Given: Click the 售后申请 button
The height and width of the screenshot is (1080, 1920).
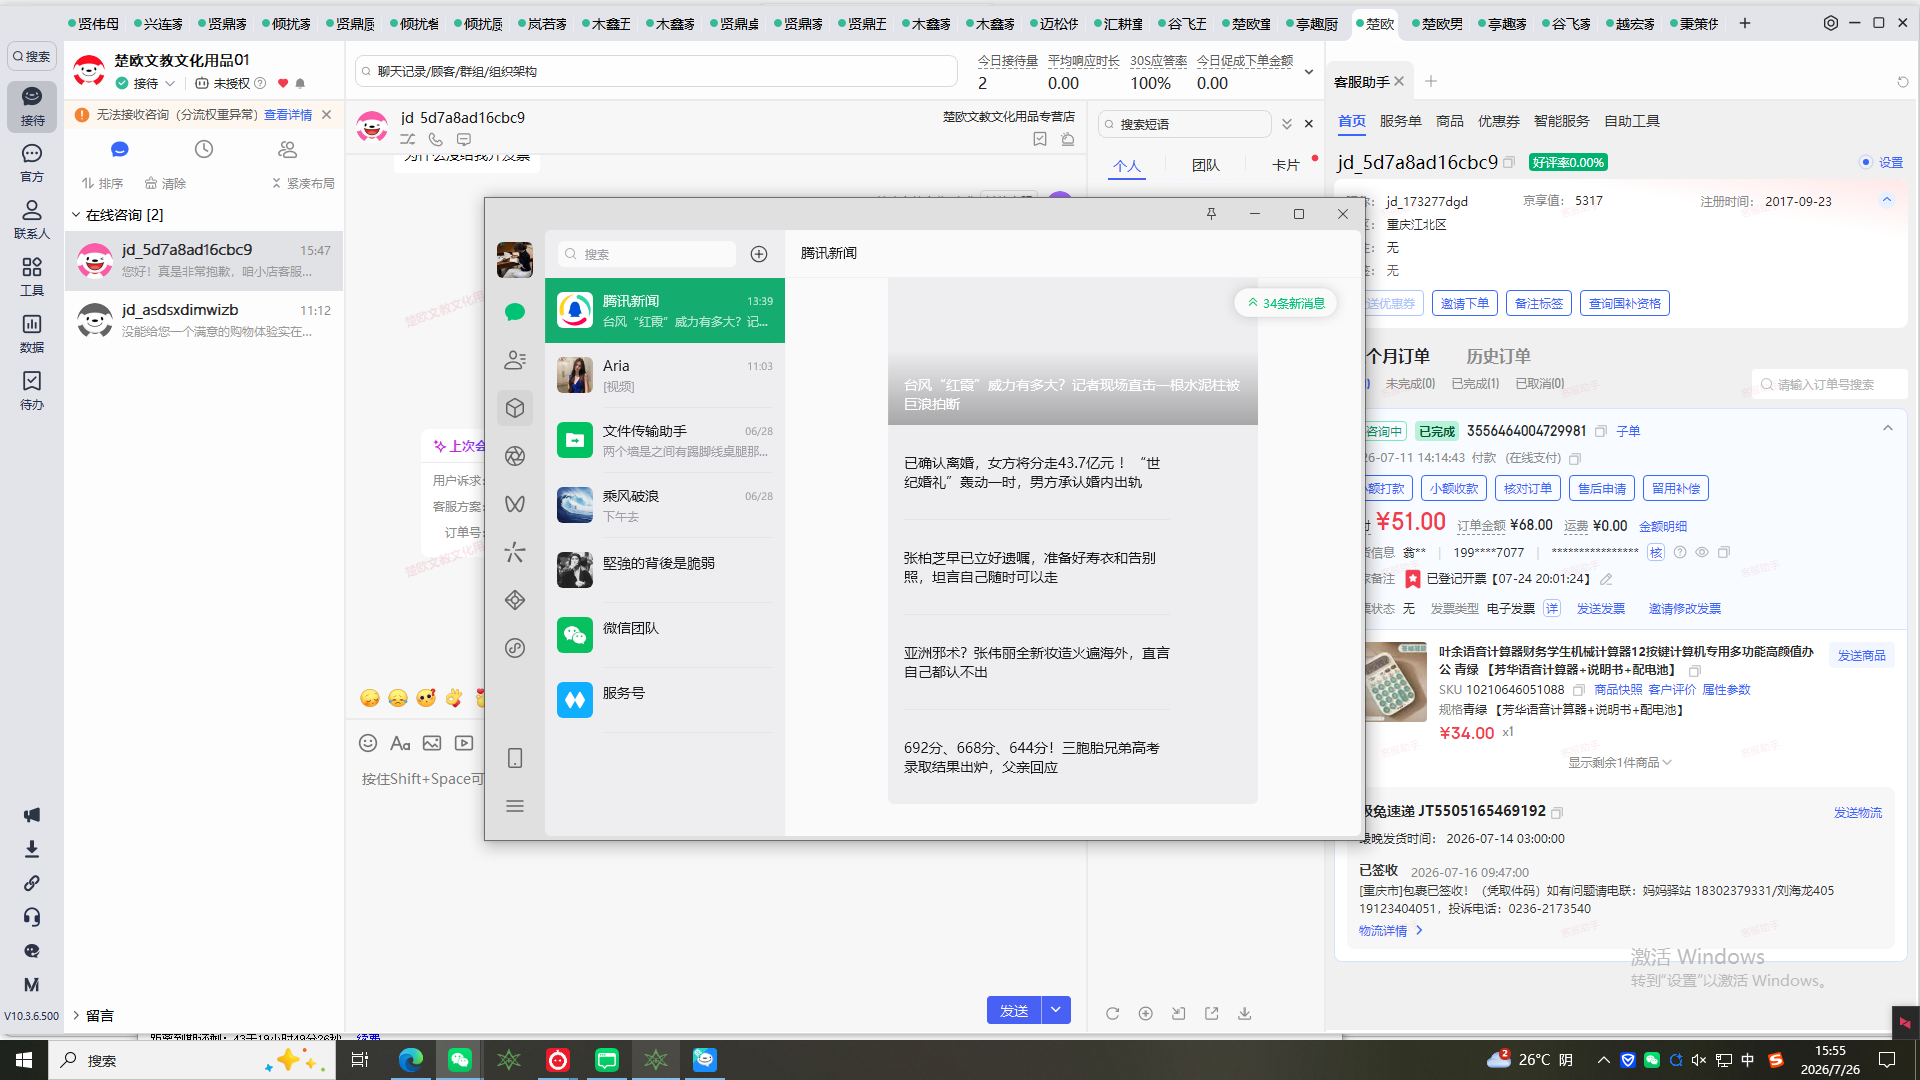Looking at the screenshot, I should click(1601, 488).
